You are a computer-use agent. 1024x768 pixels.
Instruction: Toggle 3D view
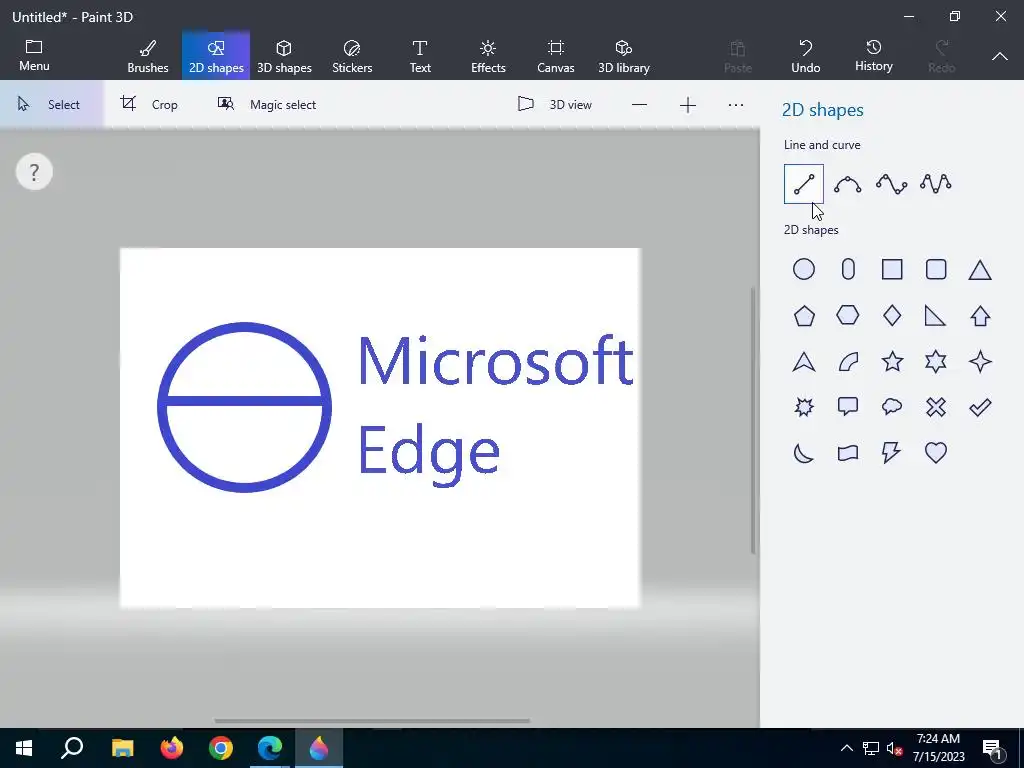[554, 104]
